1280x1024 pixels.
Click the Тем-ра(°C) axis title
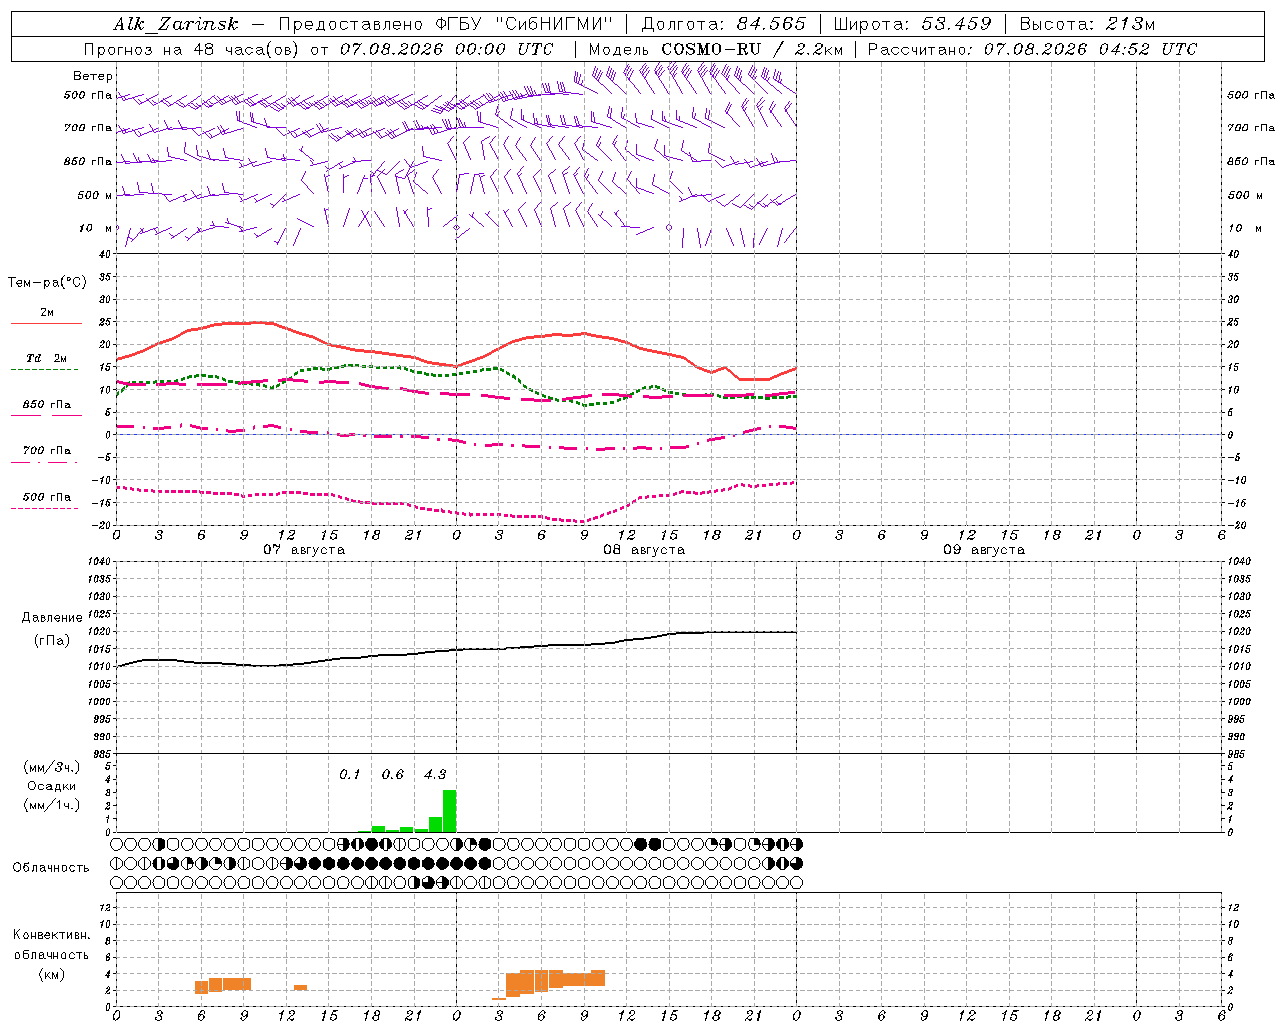(x=47, y=283)
